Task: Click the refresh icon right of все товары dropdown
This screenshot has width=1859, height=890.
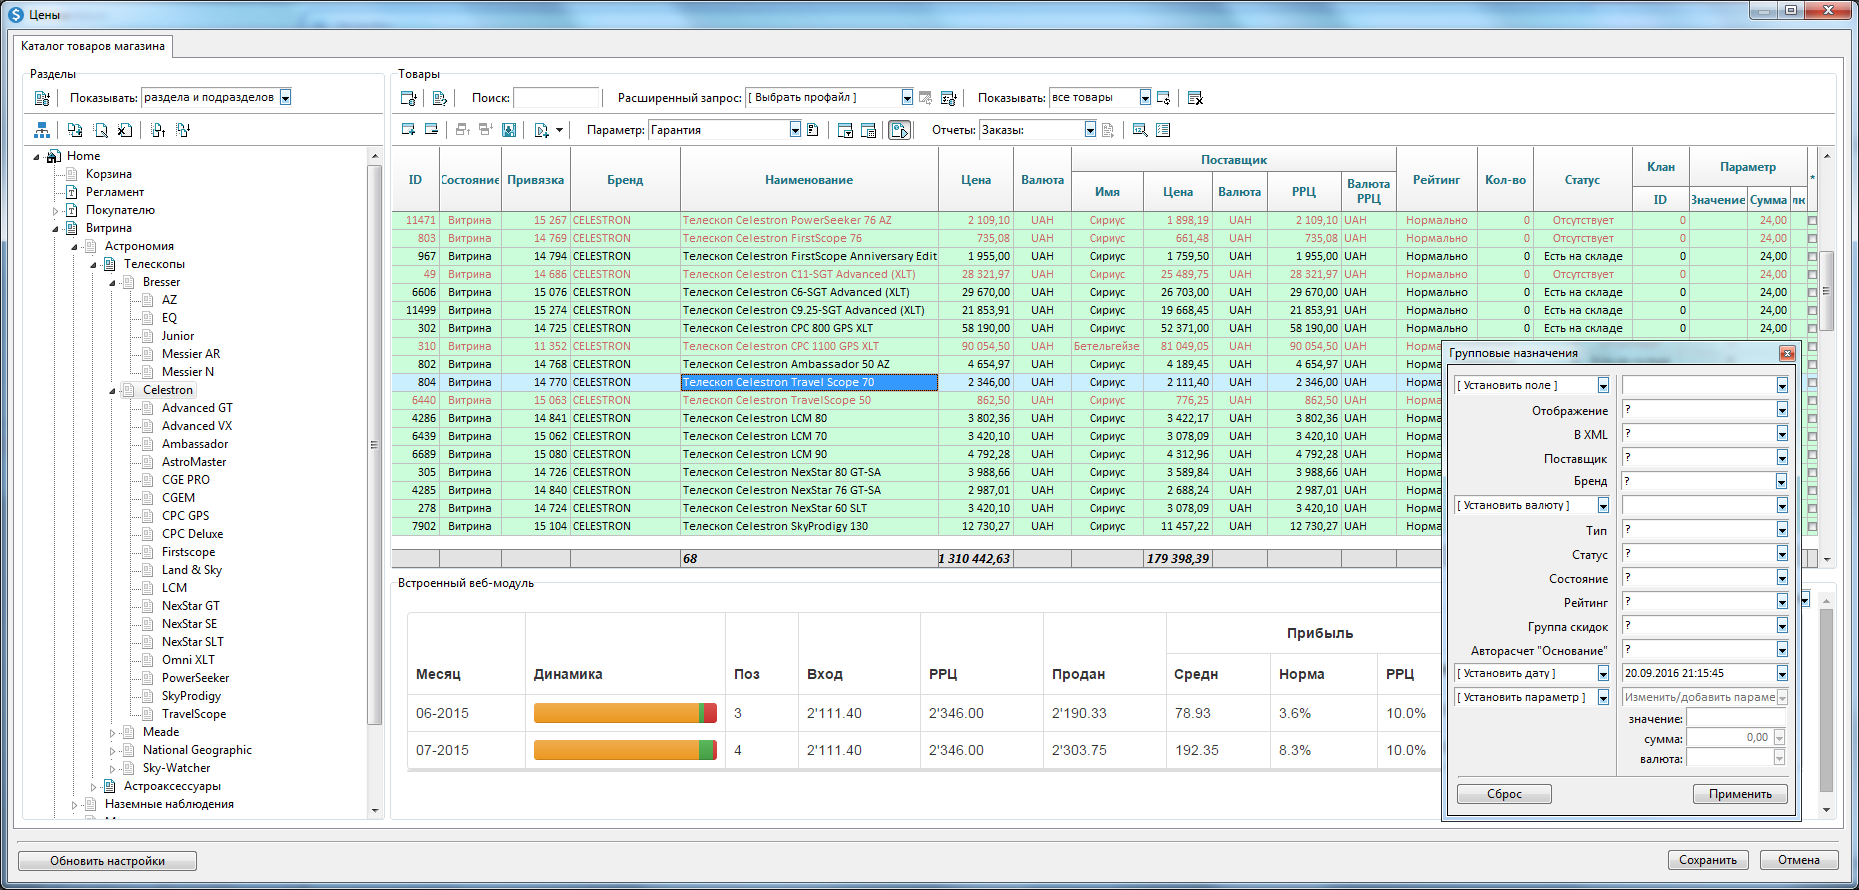Action: click(x=1163, y=98)
